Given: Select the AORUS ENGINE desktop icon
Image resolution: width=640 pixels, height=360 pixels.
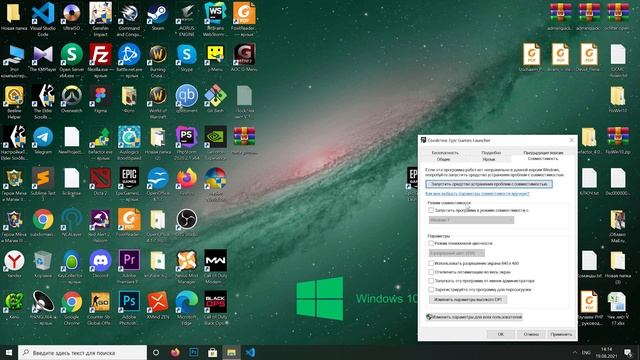Looking at the screenshot, I should [x=187, y=19].
